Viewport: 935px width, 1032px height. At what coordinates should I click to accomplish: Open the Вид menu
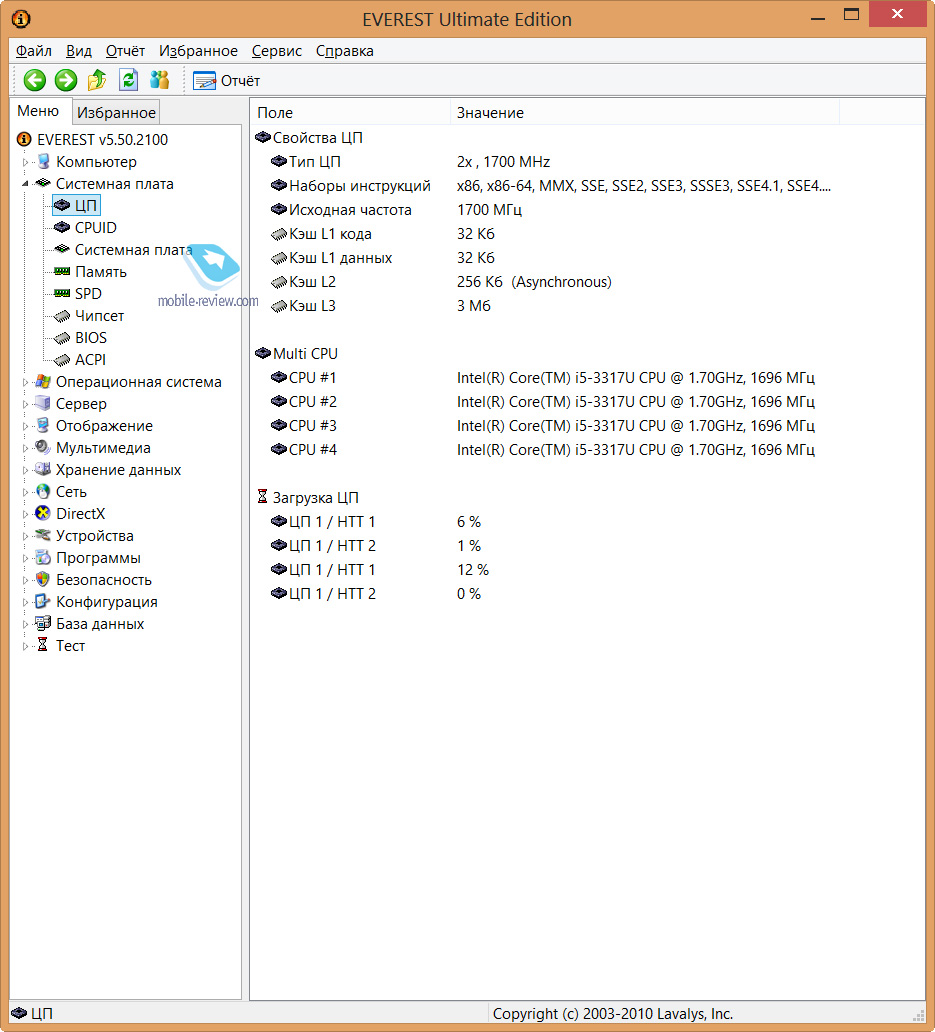79,51
